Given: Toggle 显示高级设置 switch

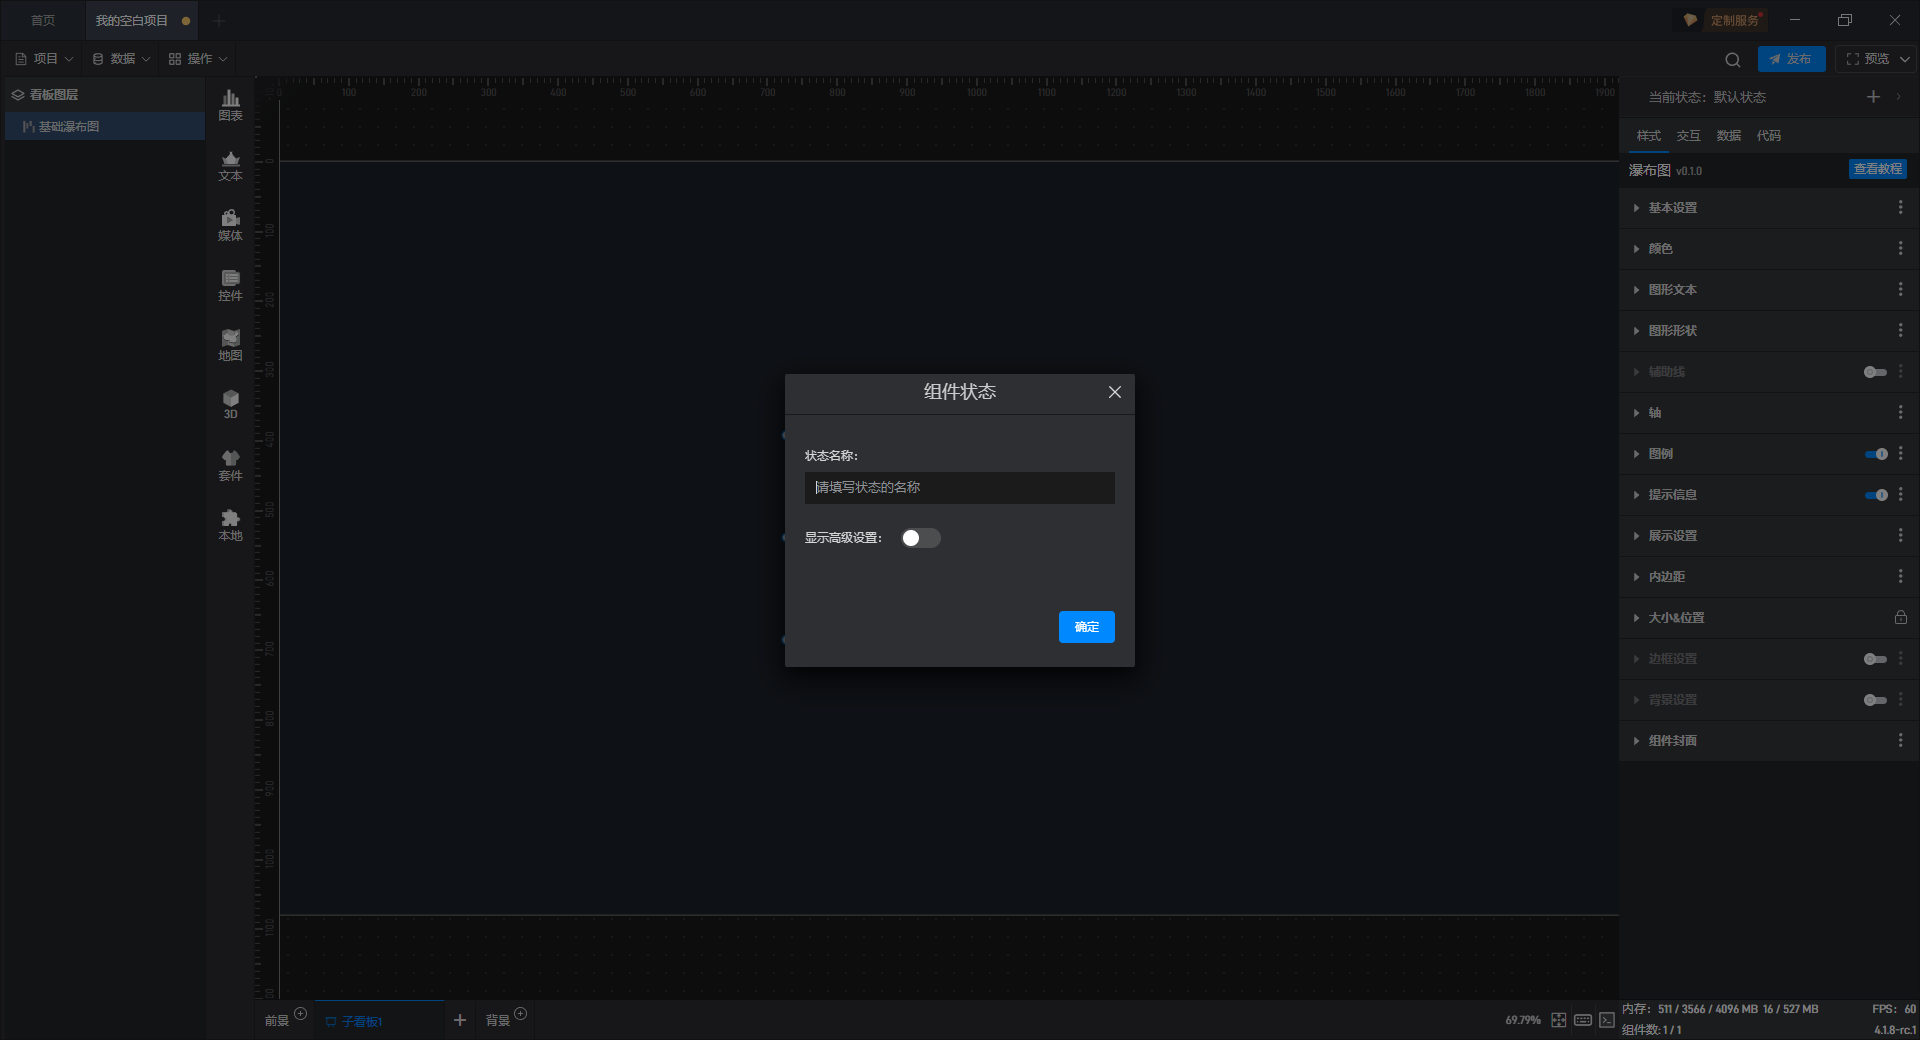Looking at the screenshot, I should pyautogui.click(x=920, y=538).
